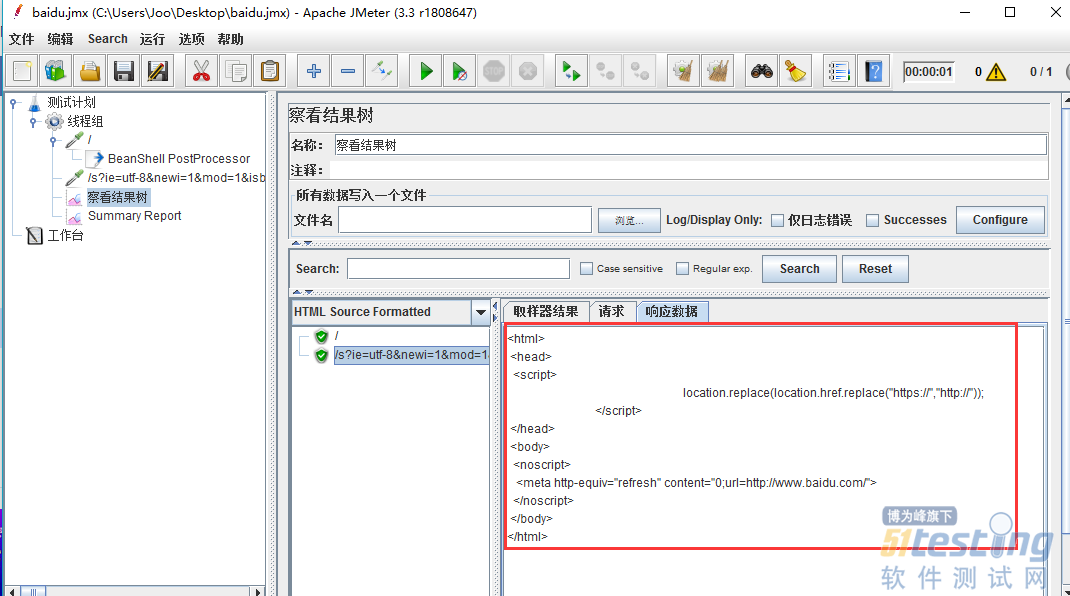Collapse all with the minus icon

(x=348, y=71)
